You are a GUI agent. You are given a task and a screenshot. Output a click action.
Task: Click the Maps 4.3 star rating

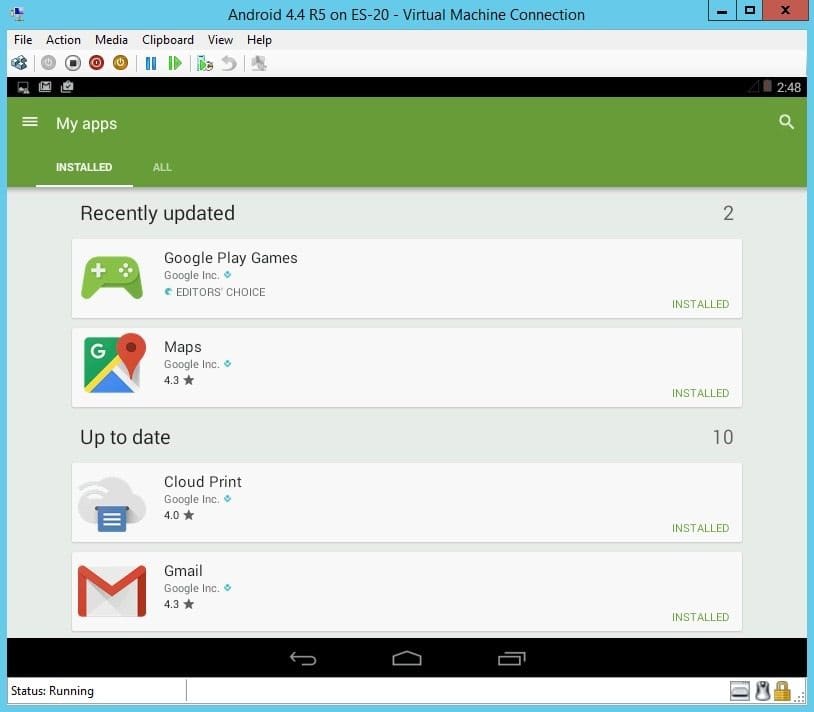click(x=179, y=380)
